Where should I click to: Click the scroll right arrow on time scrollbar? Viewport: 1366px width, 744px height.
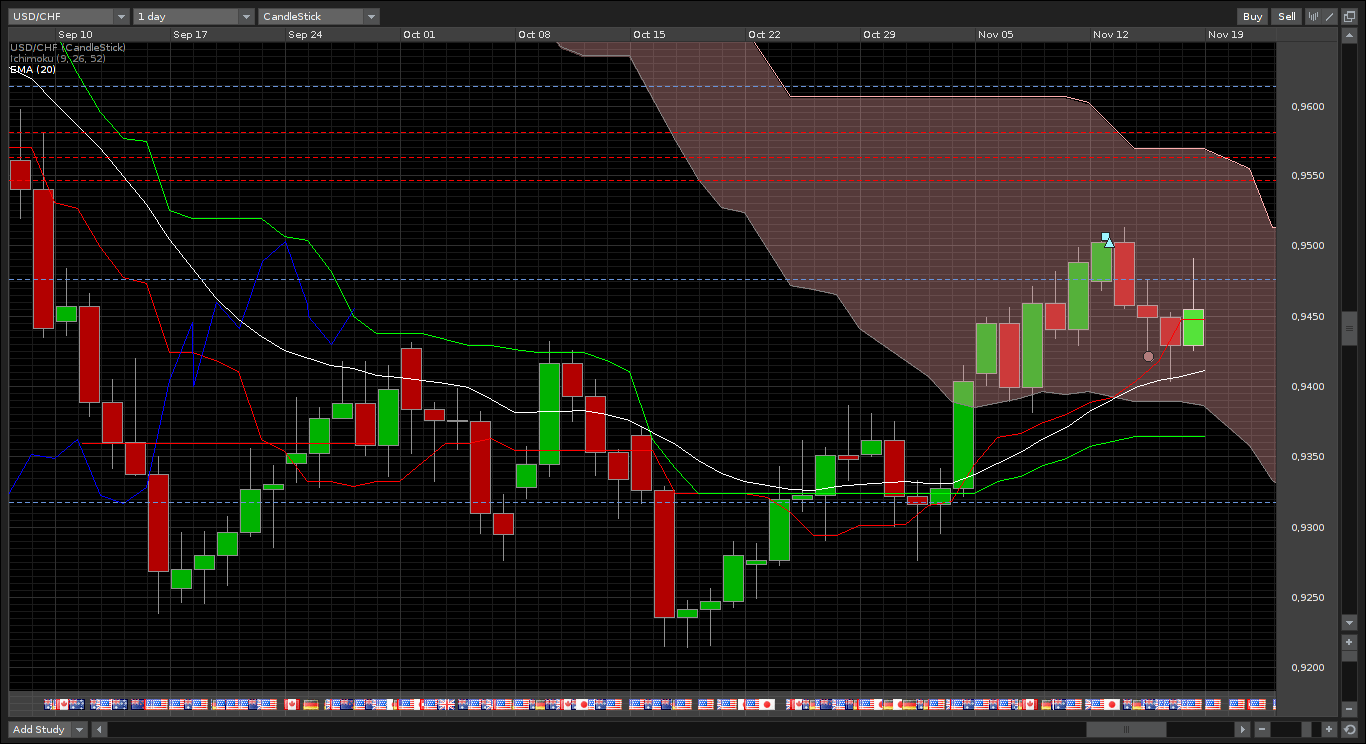click(x=1242, y=729)
